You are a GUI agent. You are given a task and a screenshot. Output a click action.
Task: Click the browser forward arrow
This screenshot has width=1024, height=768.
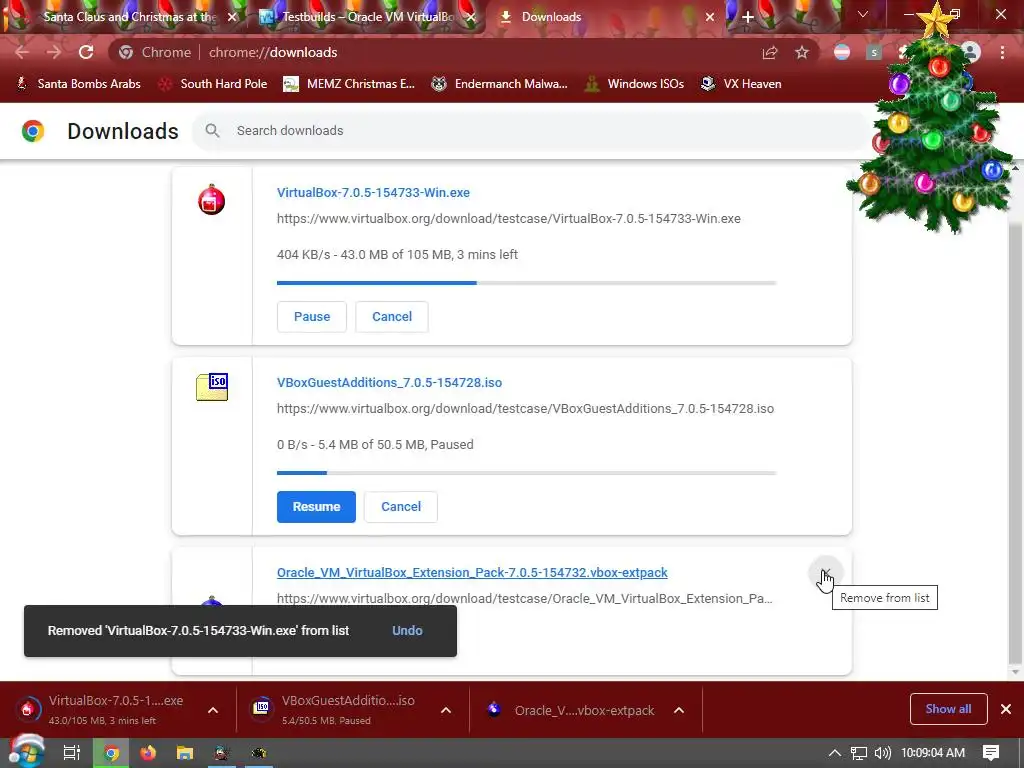54,52
